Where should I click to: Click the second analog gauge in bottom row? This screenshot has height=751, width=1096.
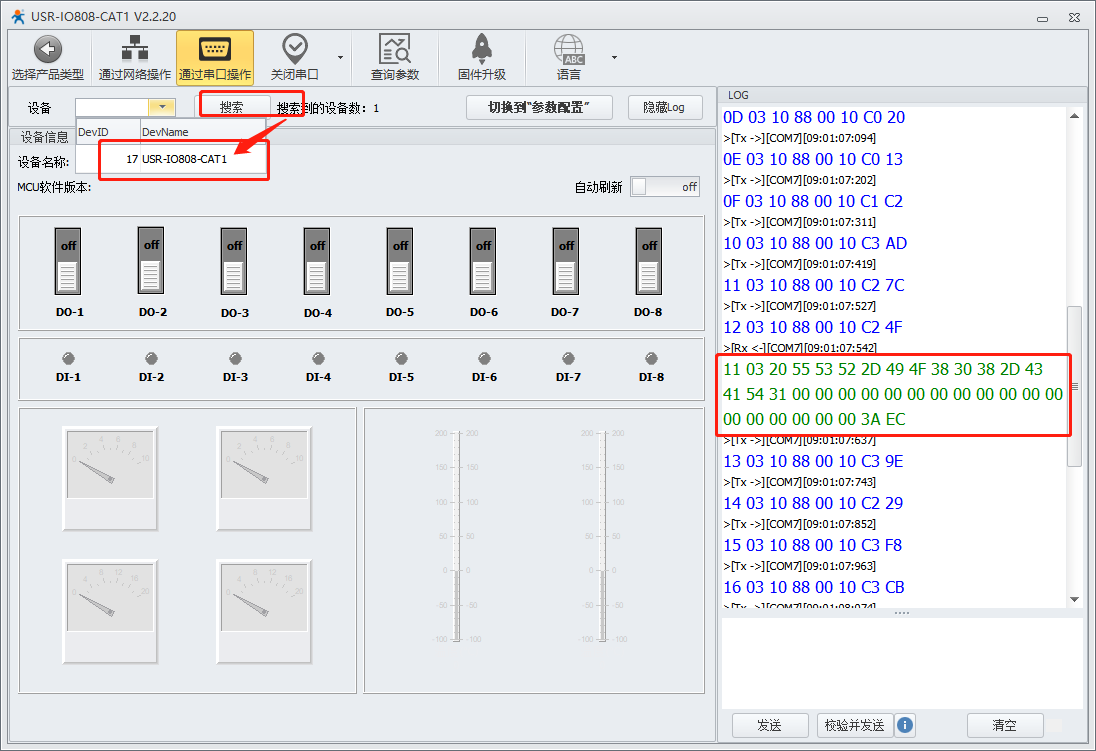coord(264,611)
